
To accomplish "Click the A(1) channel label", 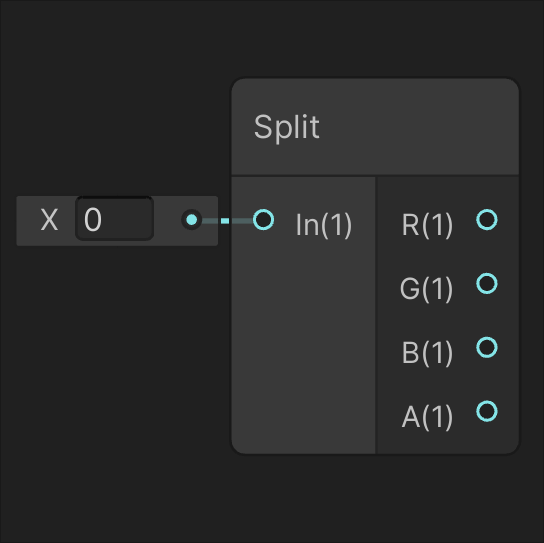I will point(427,417).
